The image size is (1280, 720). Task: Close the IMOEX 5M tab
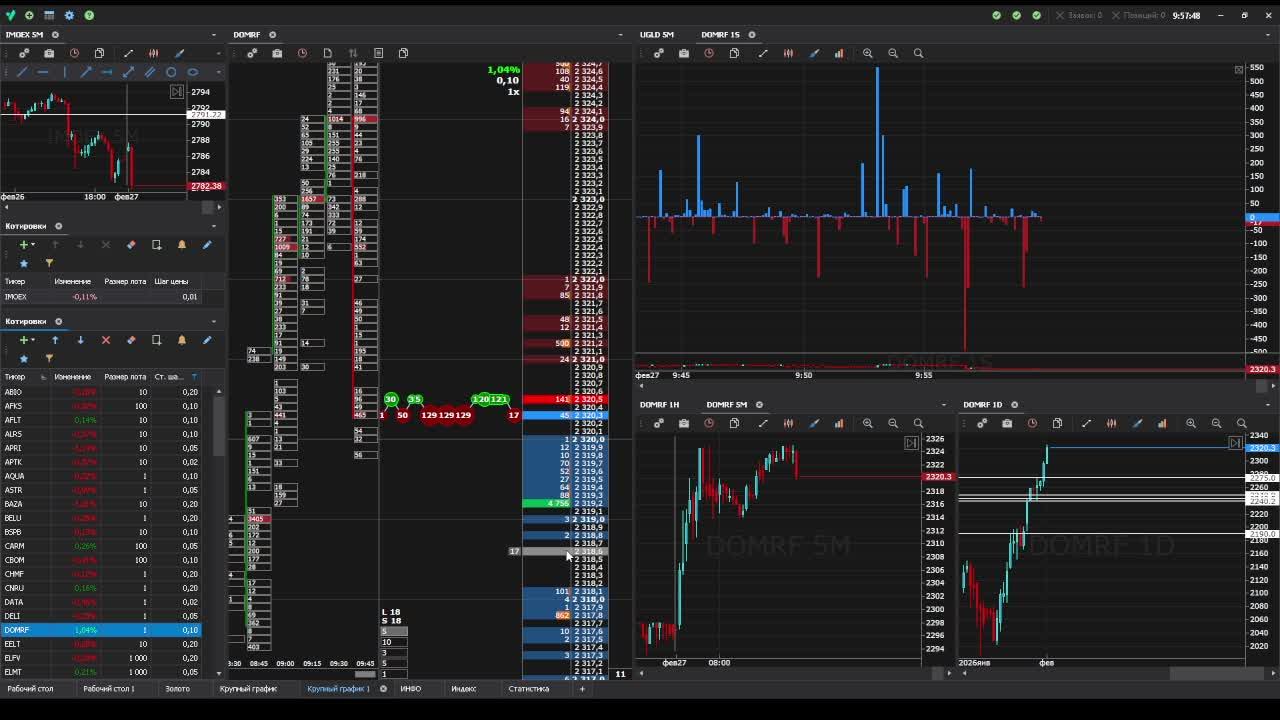coord(55,35)
